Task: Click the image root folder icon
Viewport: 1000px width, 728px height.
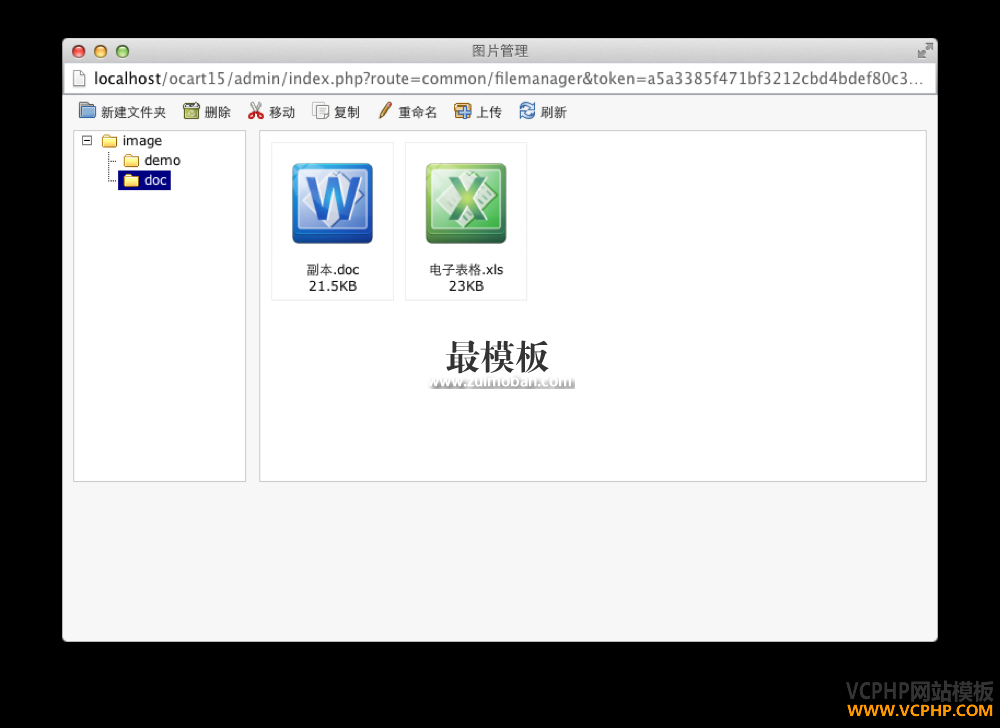Action: (110, 140)
